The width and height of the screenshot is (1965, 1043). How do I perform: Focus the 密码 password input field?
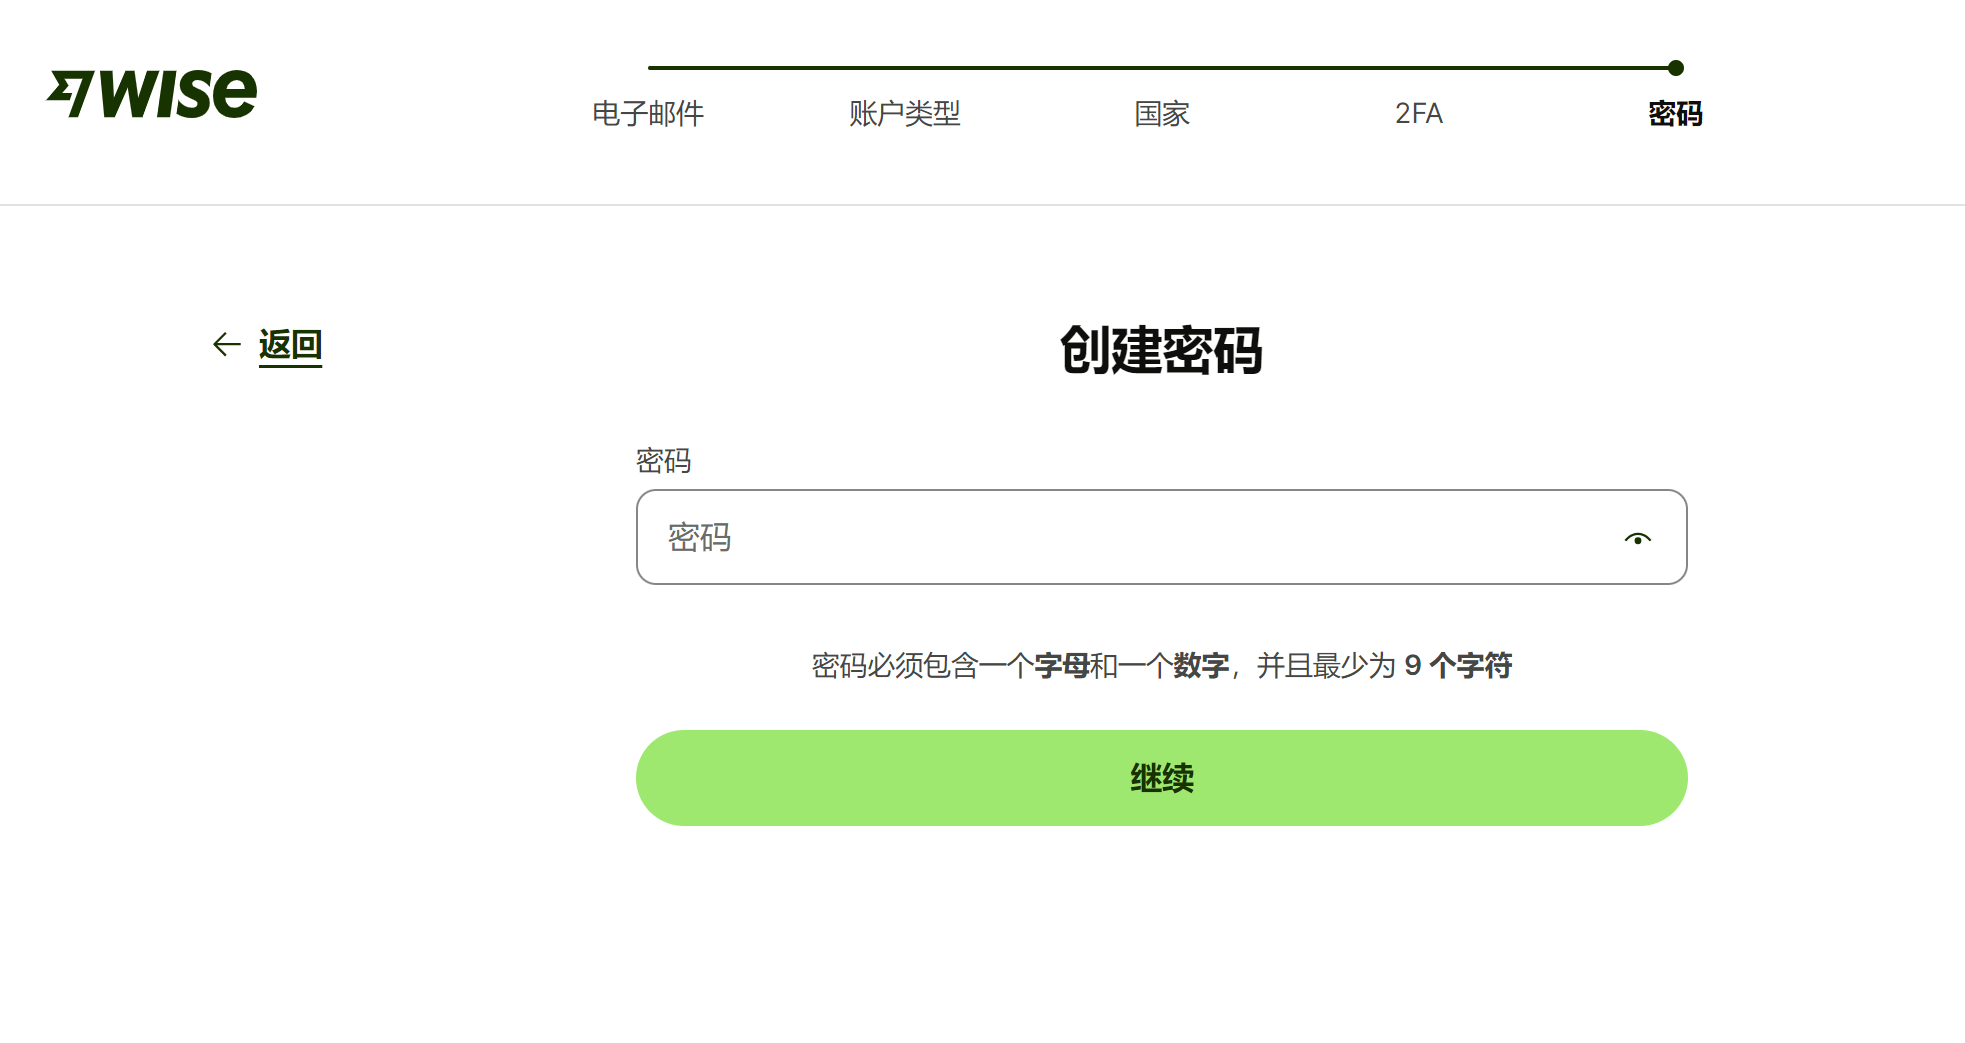(x=1120, y=538)
